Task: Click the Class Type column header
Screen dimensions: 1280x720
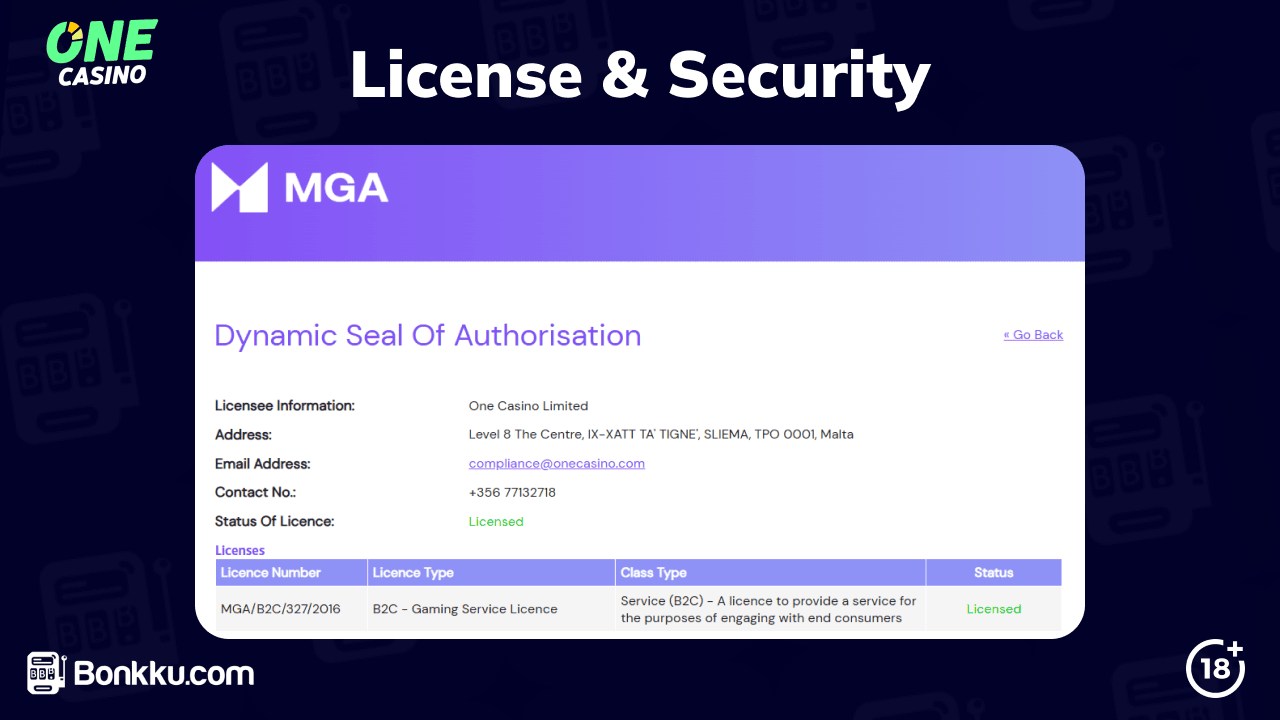Action: [770, 572]
